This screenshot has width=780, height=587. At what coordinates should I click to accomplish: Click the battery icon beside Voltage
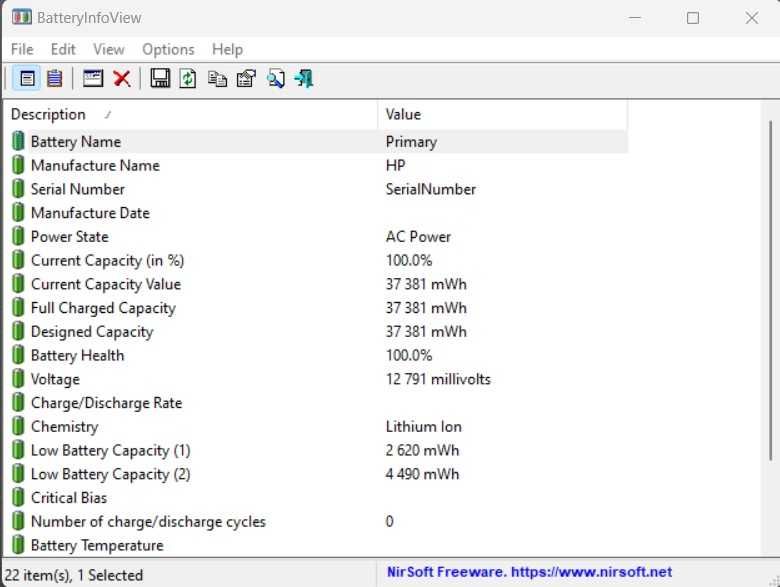pyautogui.click(x=18, y=379)
